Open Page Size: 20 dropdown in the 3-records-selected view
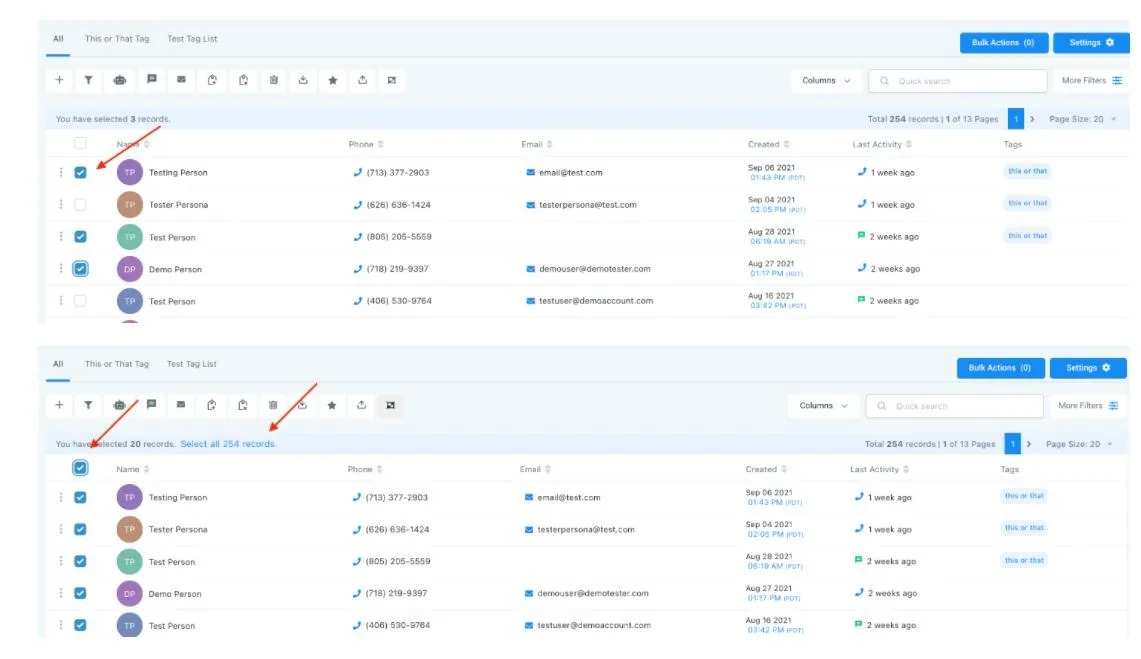1141x659 pixels. coord(1082,119)
